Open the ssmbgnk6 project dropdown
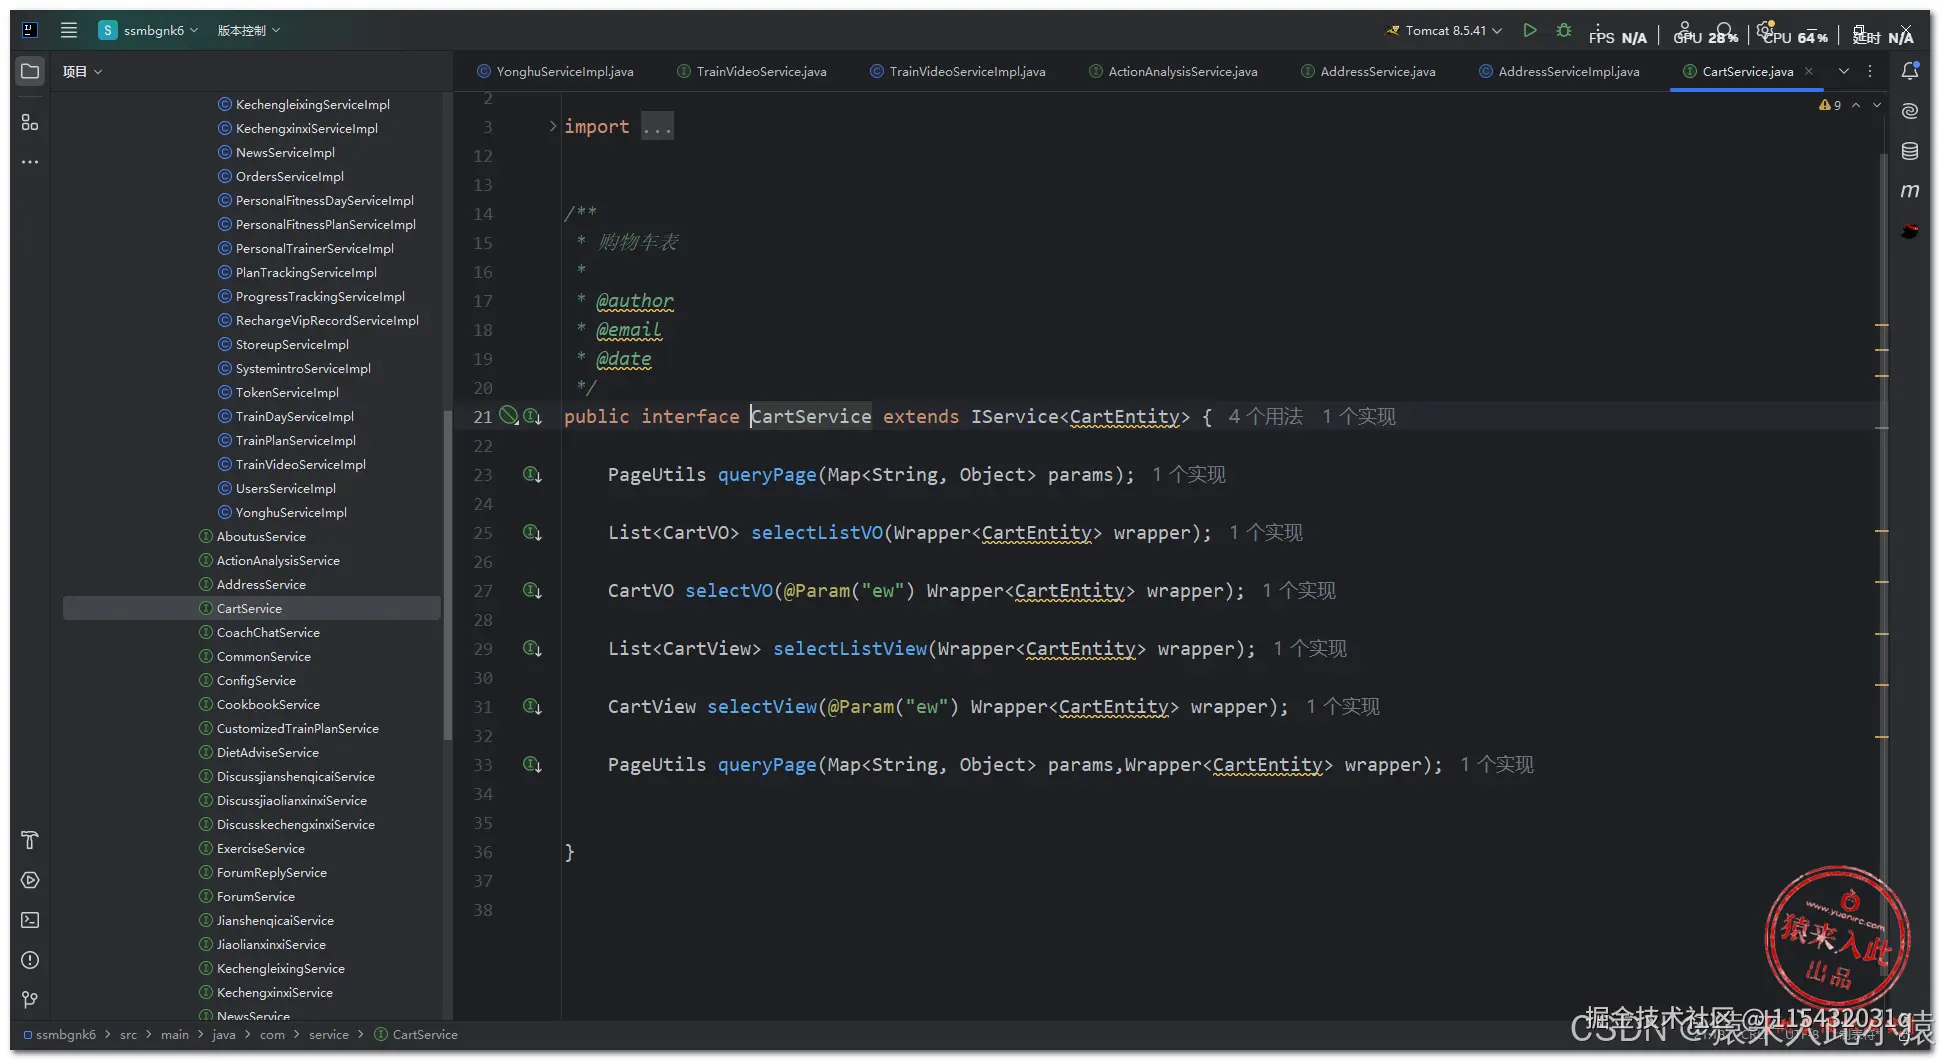This screenshot has height=1061, width=1941. pos(149,30)
